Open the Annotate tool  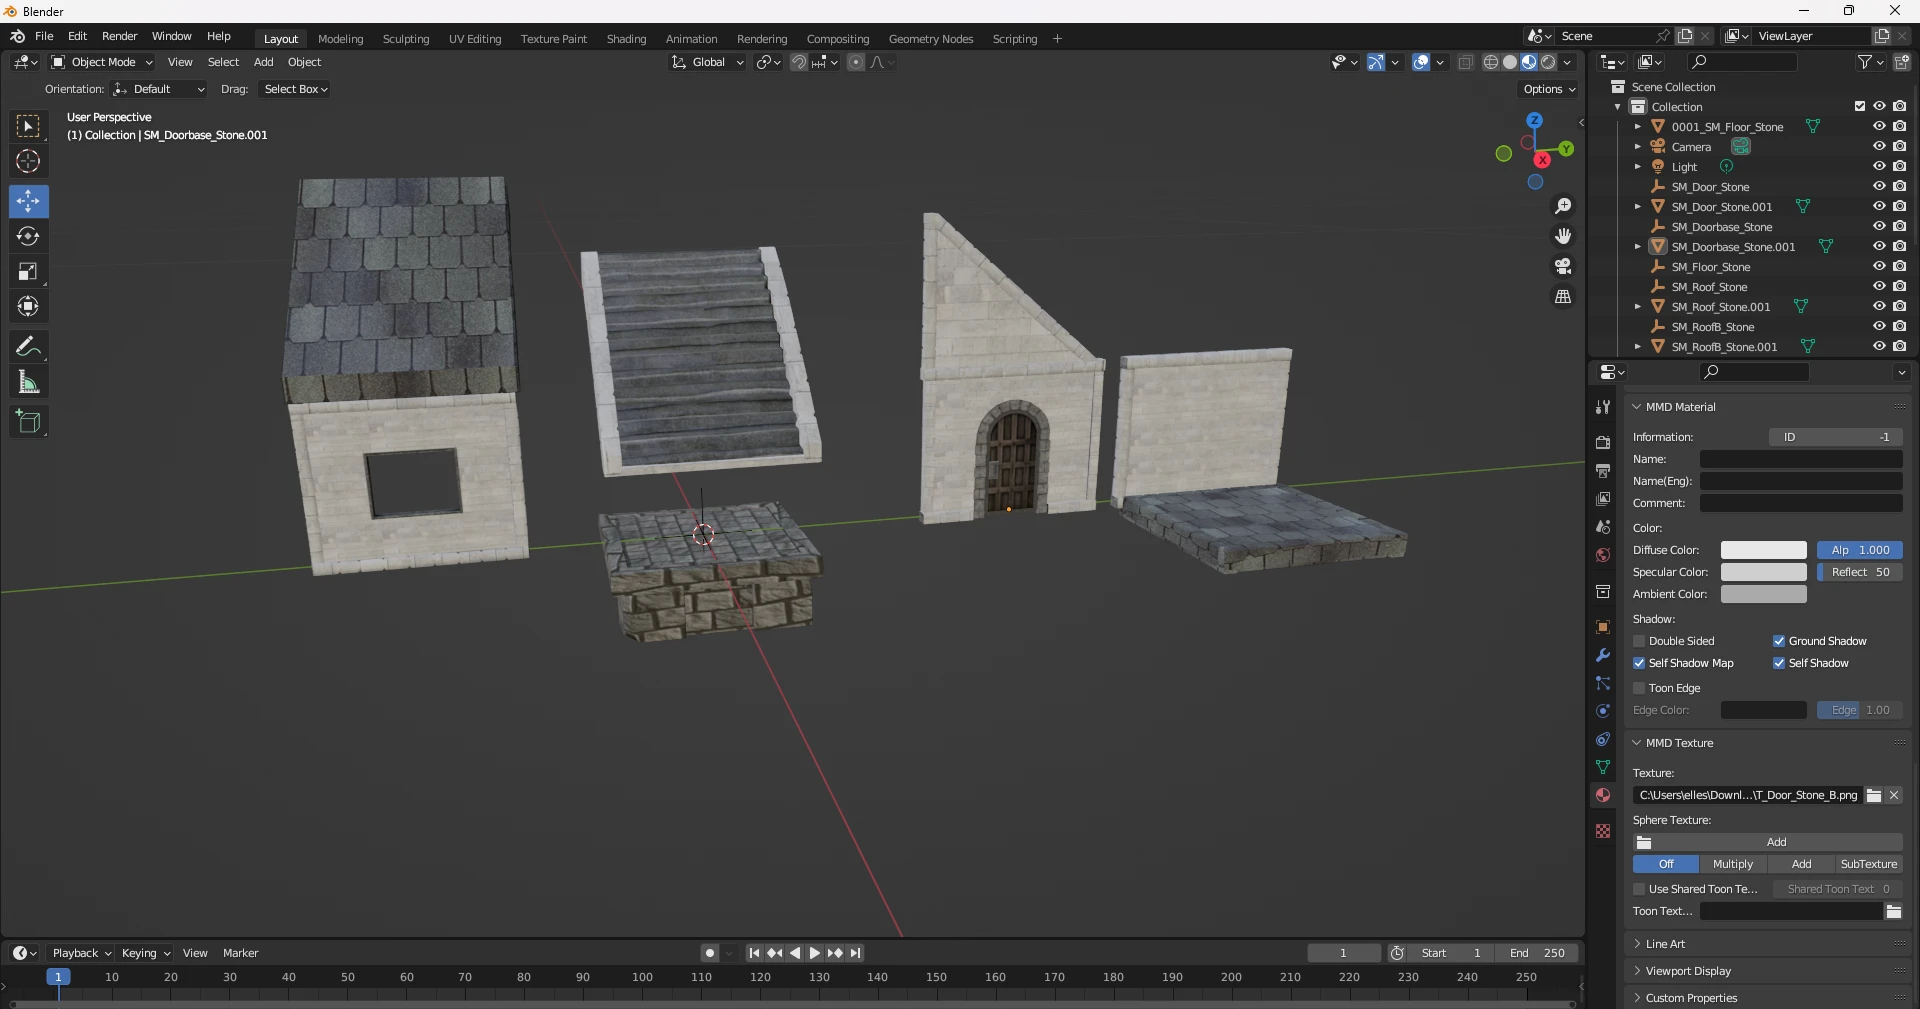tap(28, 346)
